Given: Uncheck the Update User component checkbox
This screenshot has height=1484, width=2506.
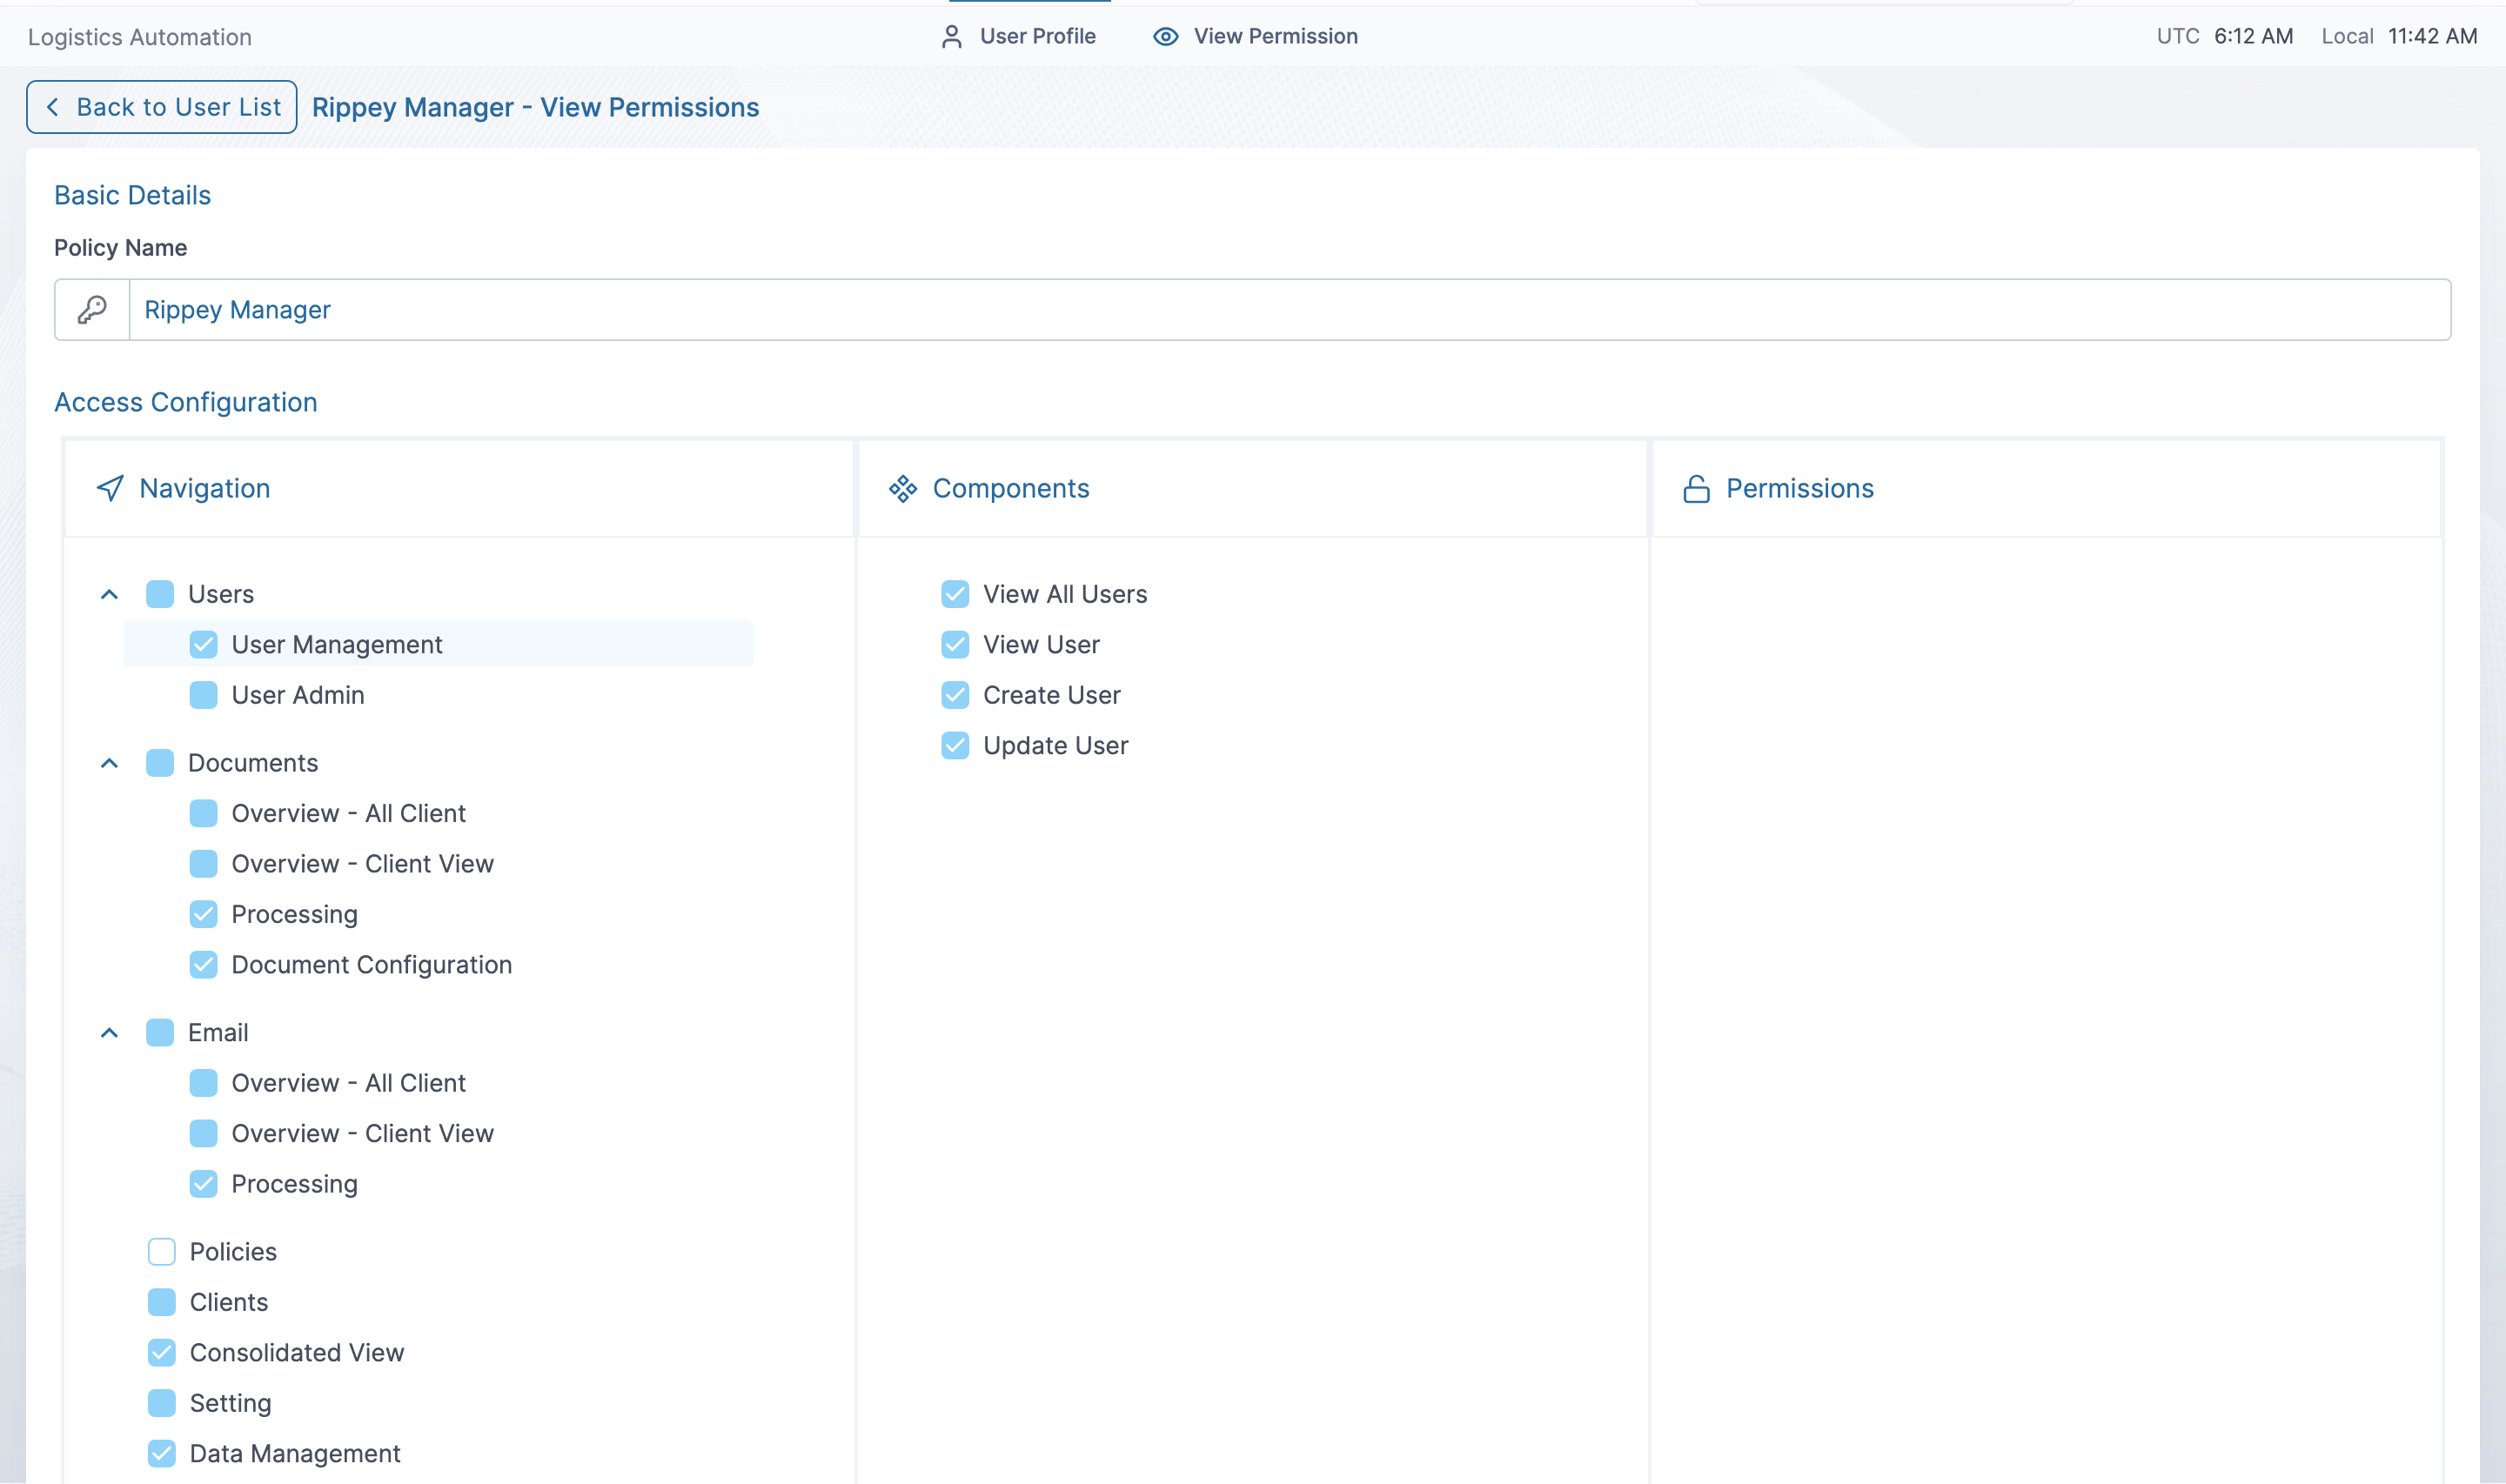Looking at the screenshot, I should pos(955,745).
